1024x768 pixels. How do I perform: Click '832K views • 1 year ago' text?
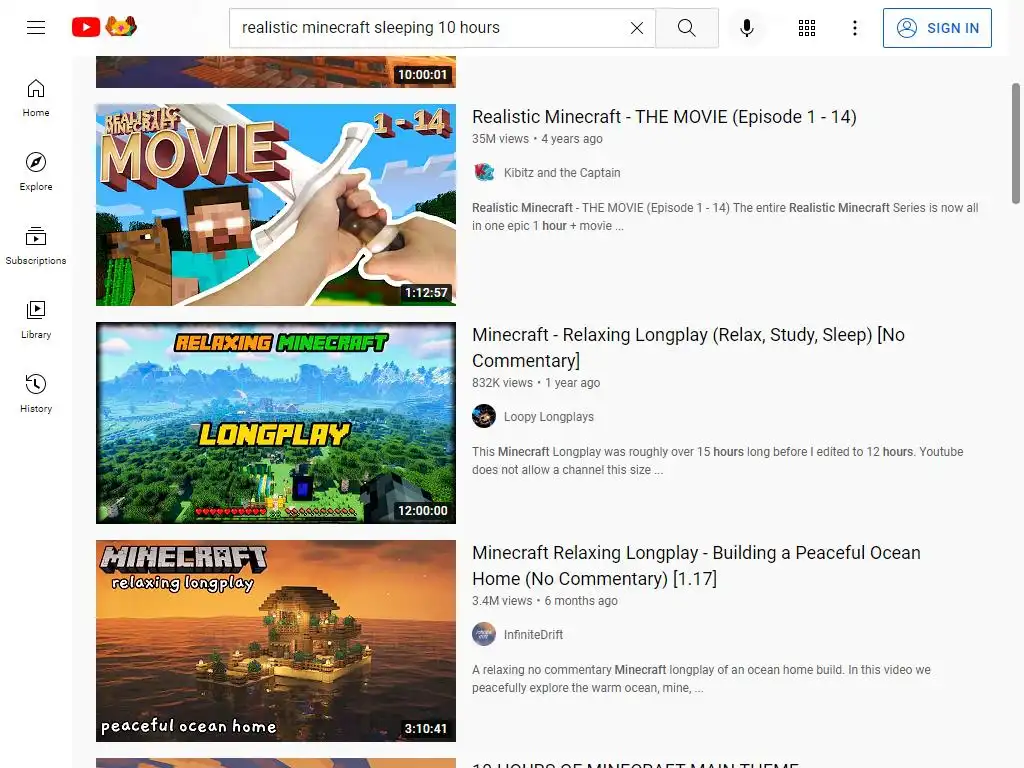coord(536,383)
